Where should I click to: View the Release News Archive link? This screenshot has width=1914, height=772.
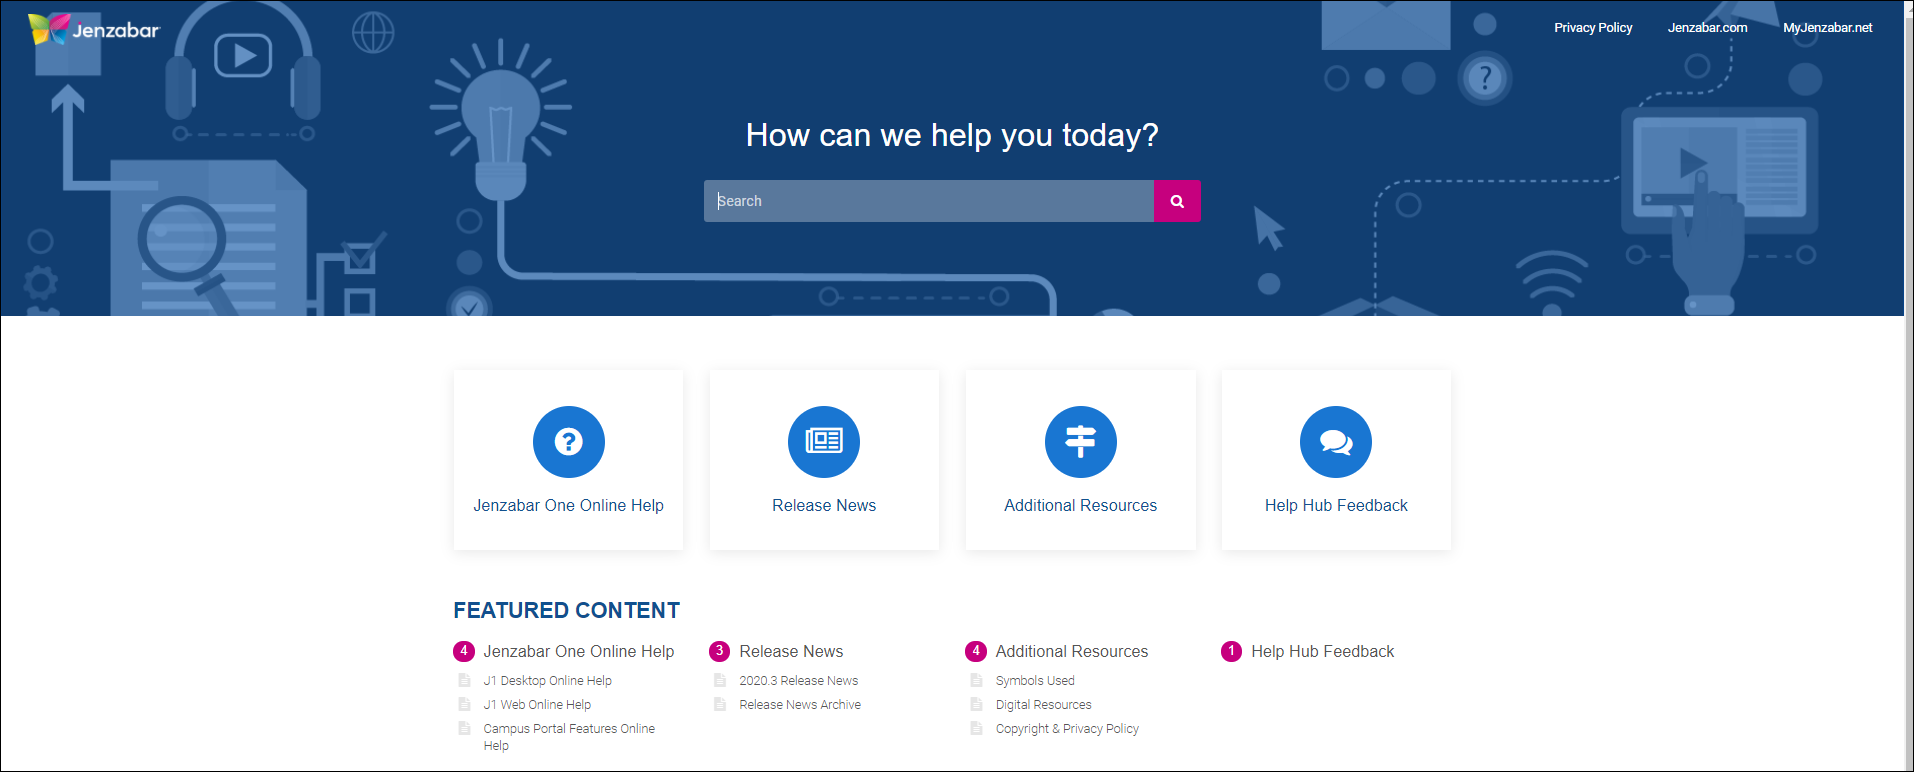[x=799, y=705]
